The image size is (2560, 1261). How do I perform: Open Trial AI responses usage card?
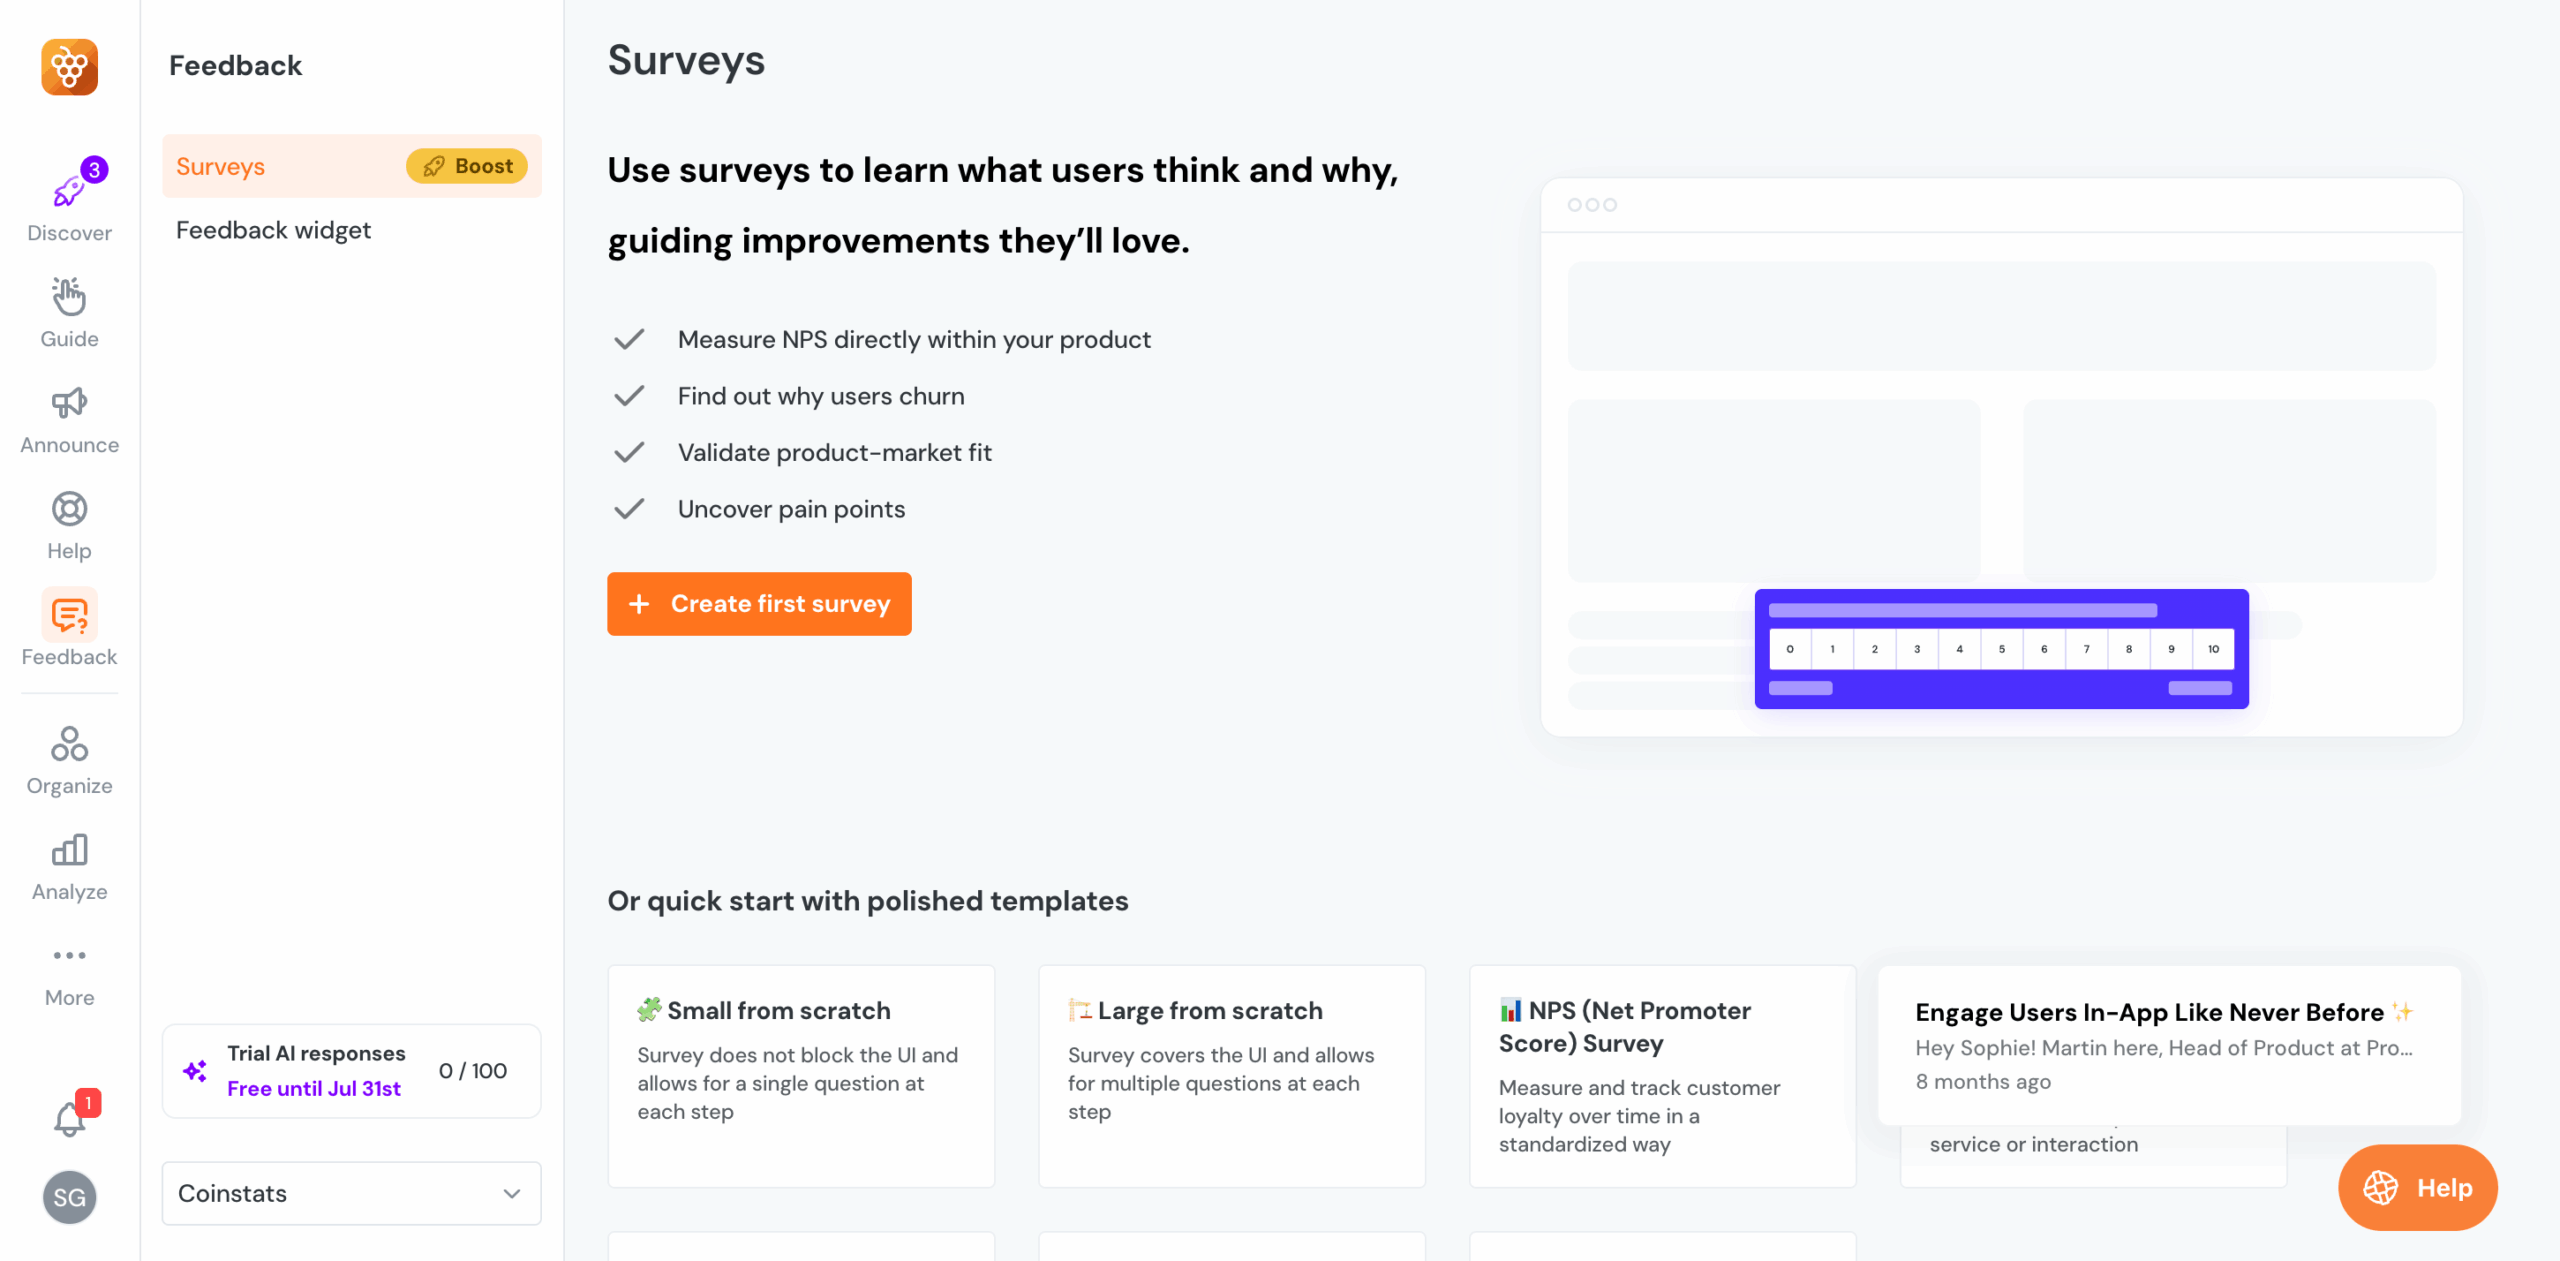click(x=351, y=1071)
